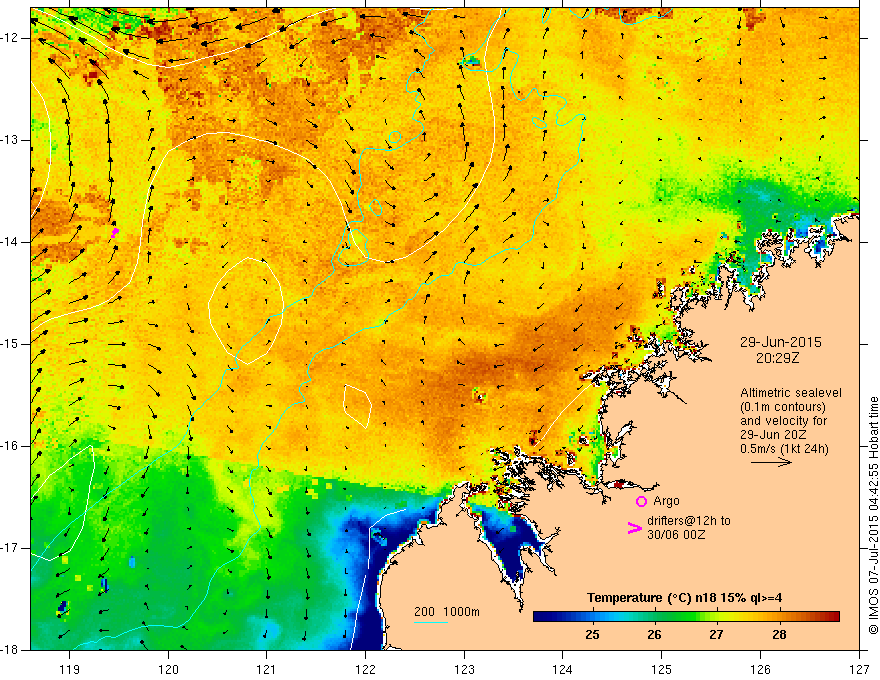
Task: Click the cyan bathymetry legend line under 200
Action: point(431,622)
